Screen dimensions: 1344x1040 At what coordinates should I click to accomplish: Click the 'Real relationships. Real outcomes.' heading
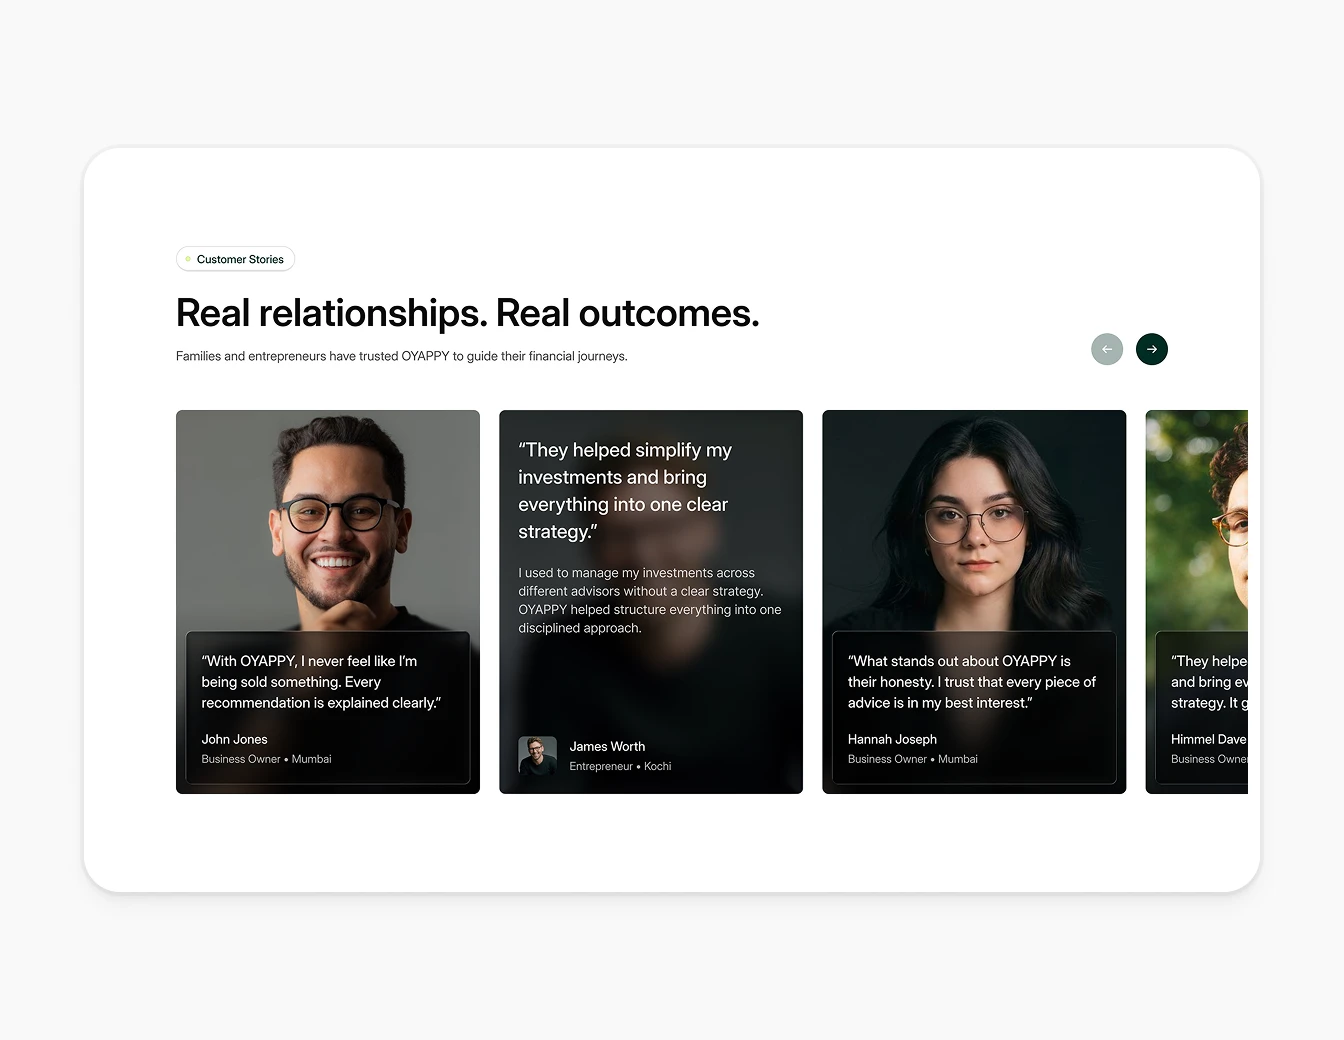(467, 313)
